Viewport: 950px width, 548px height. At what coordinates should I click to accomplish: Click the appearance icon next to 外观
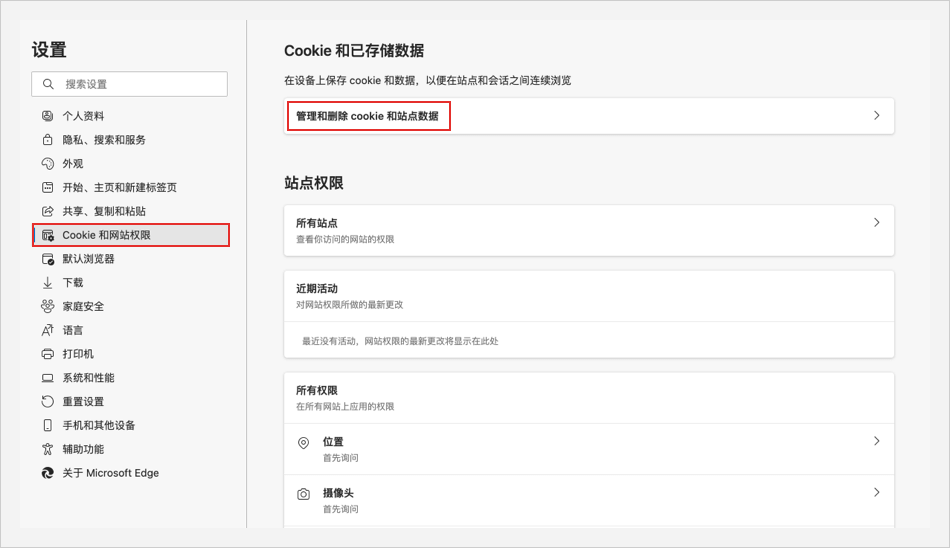(x=47, y=164)
